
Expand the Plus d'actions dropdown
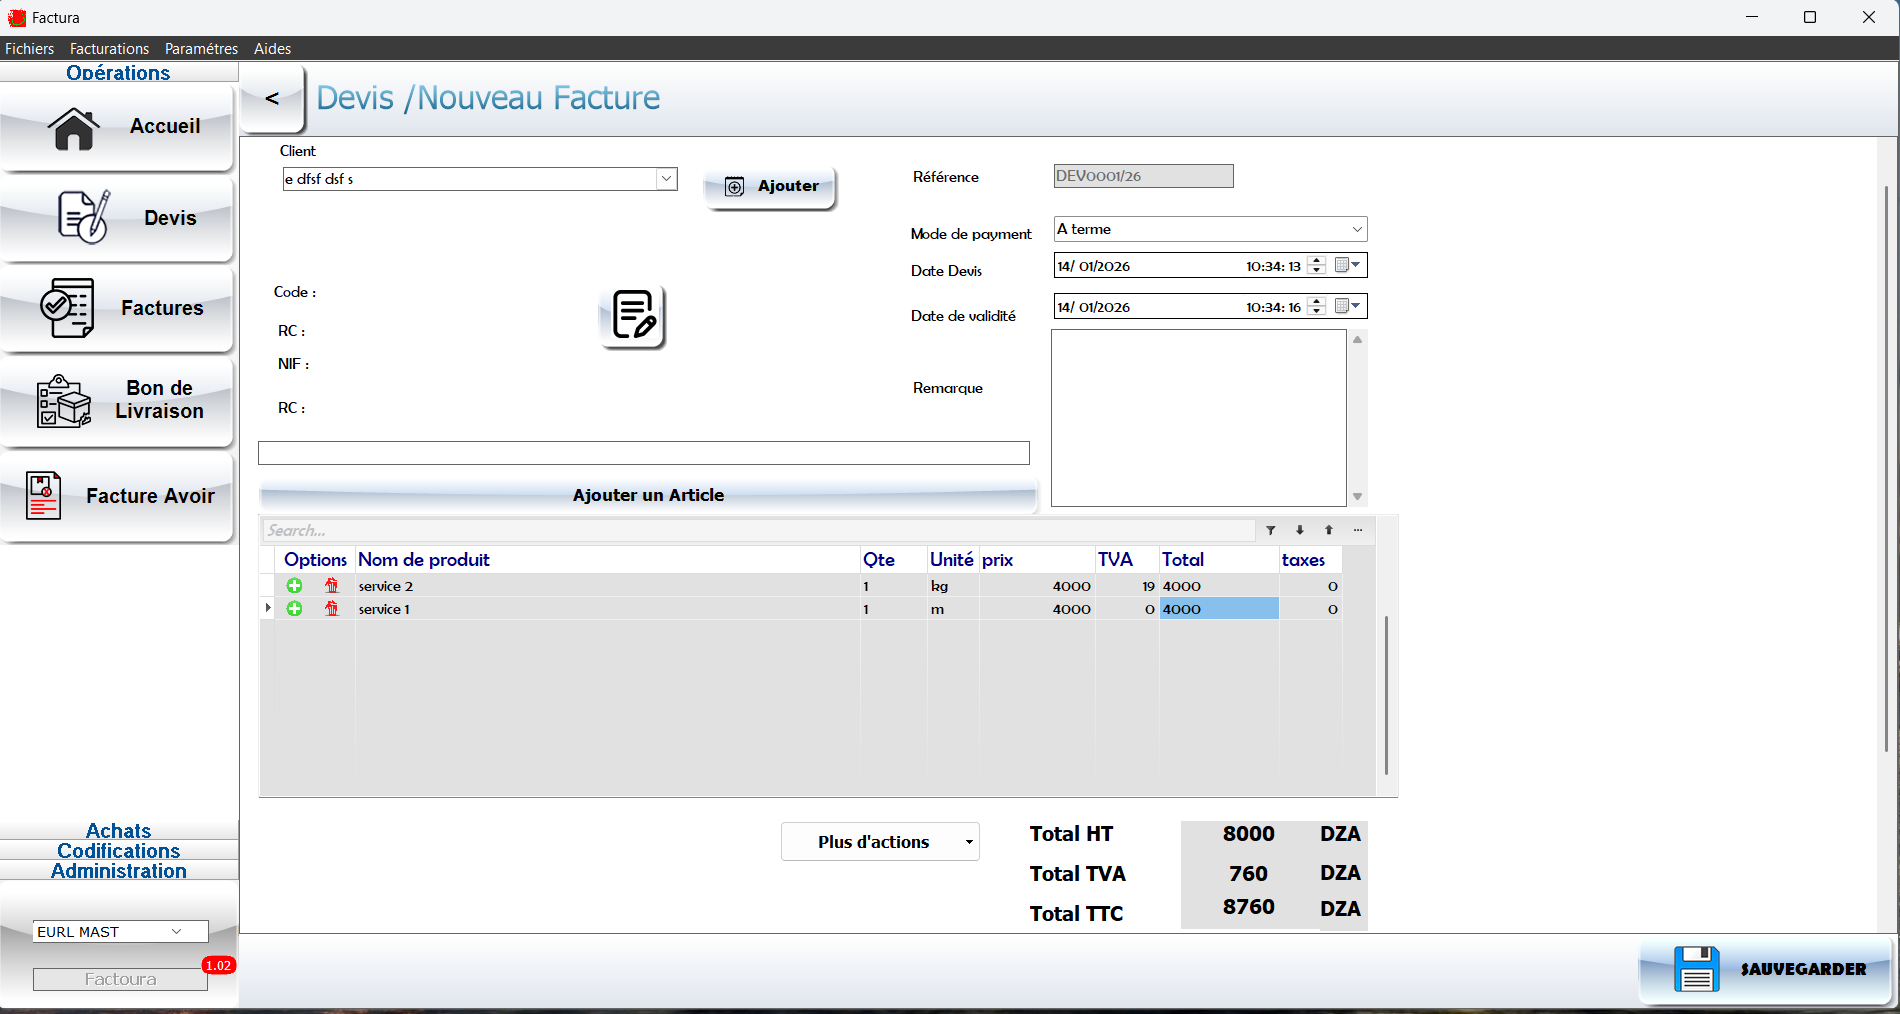968,842
